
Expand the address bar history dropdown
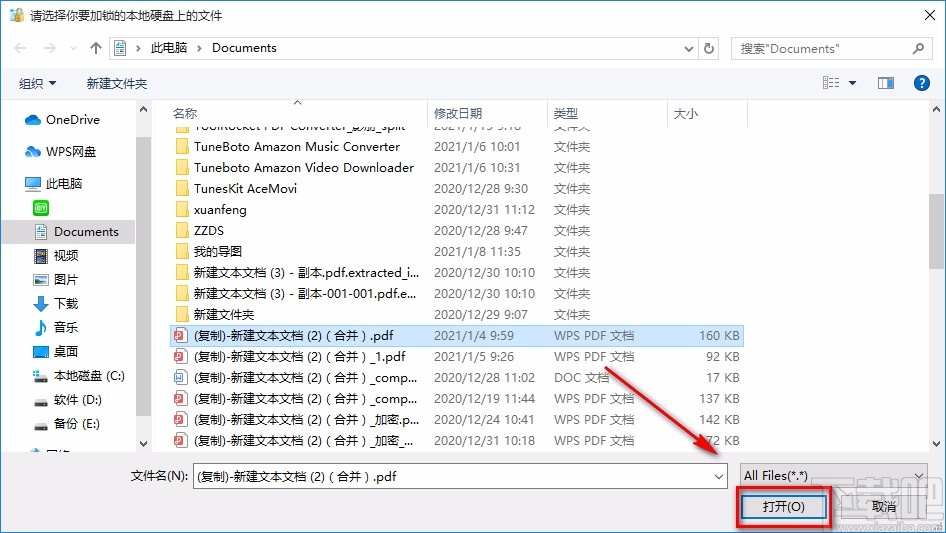click(x=688, y=49)
